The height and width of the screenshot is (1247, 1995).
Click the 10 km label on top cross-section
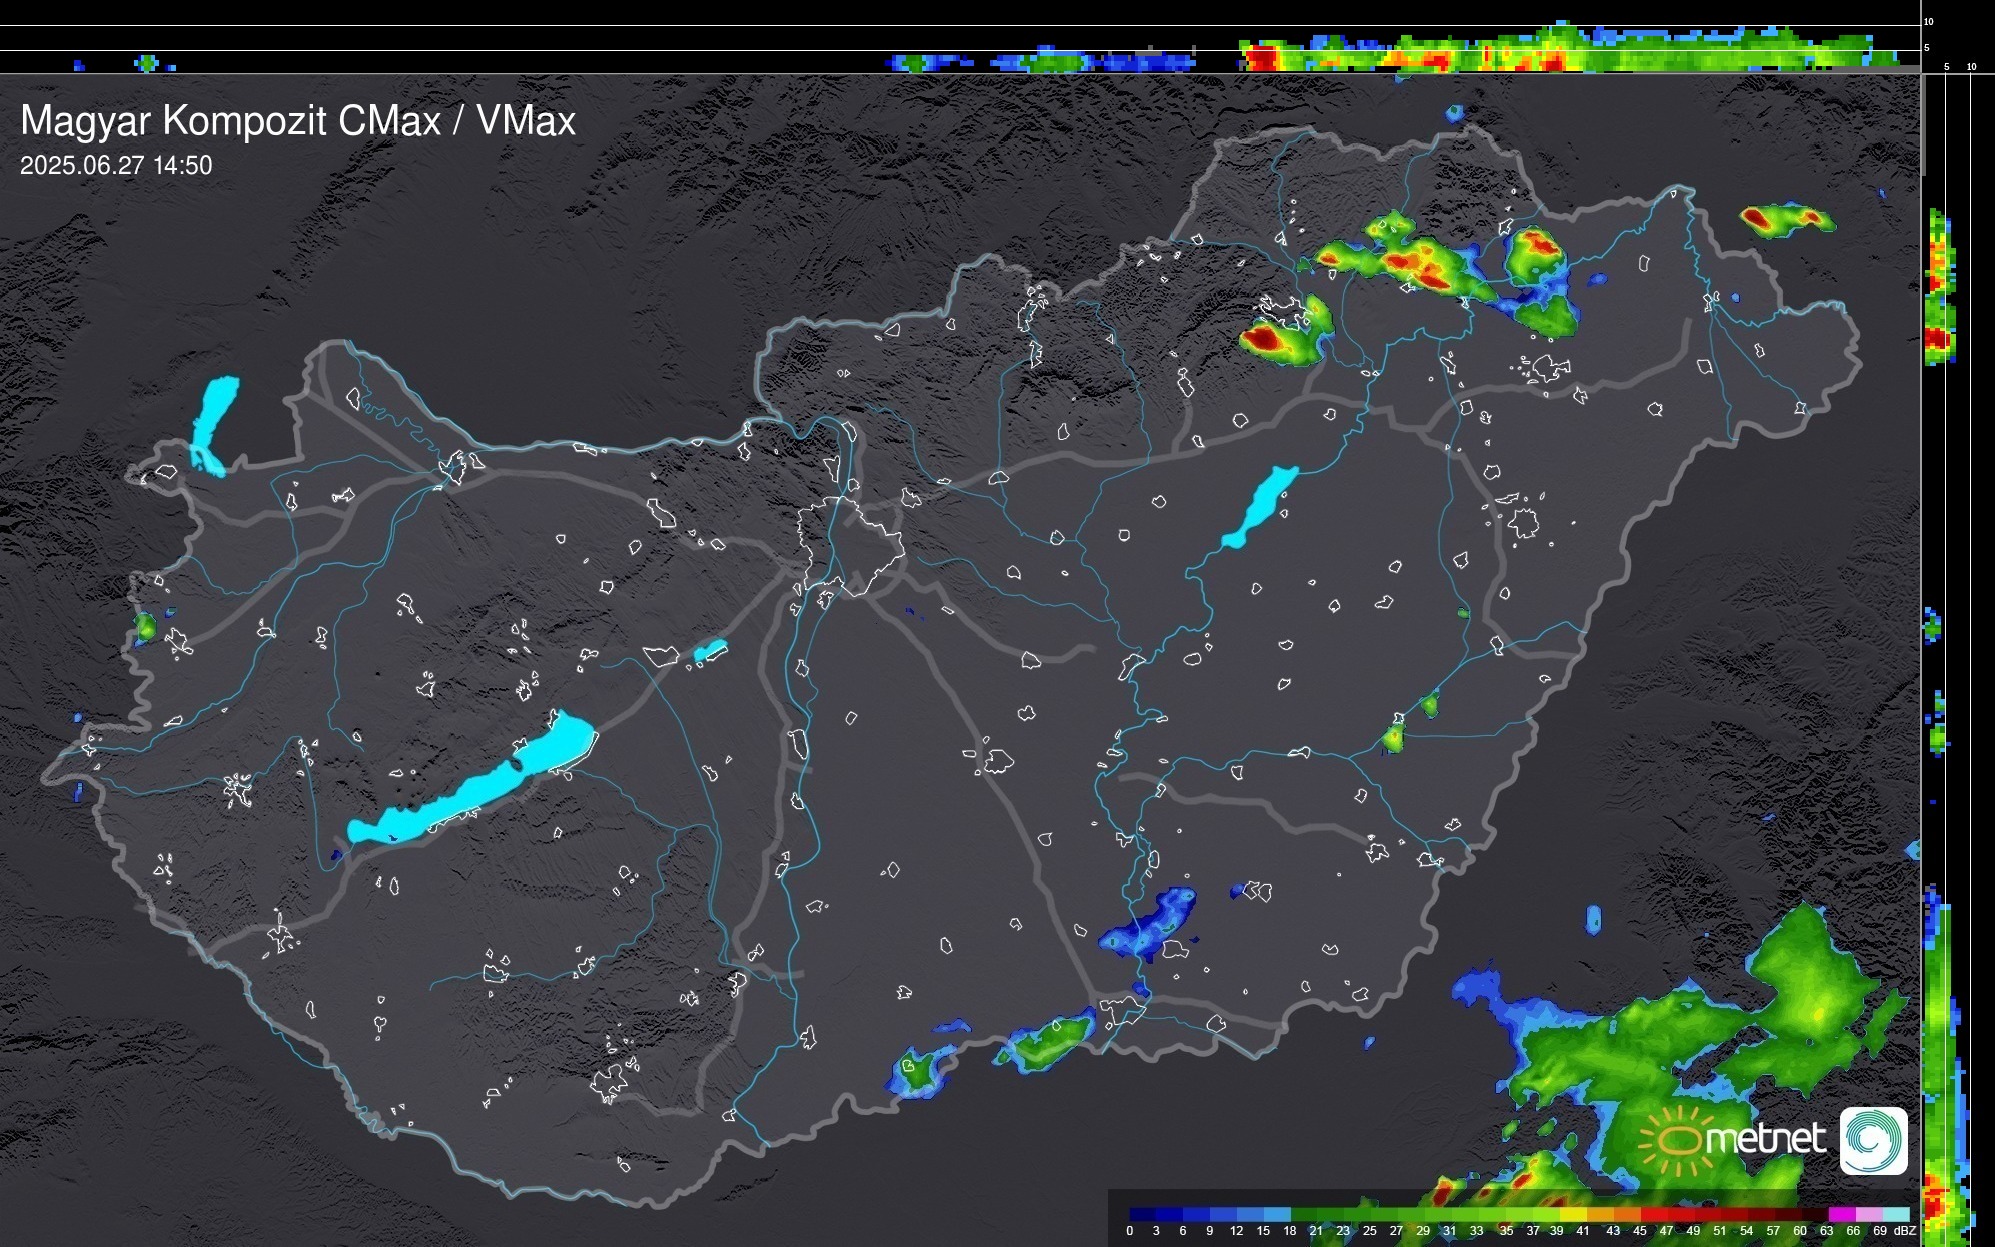pyautogui.click(x=1929, y=21)
